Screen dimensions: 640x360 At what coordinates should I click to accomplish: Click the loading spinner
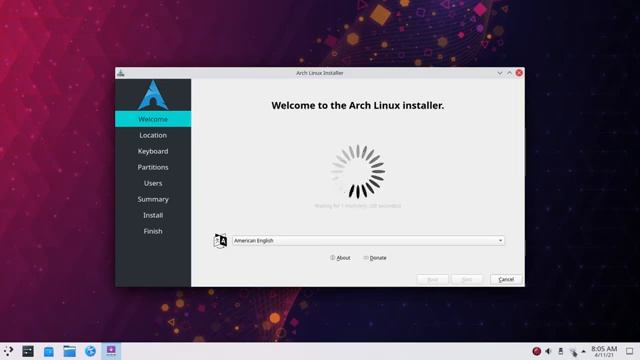coord(358,171)
